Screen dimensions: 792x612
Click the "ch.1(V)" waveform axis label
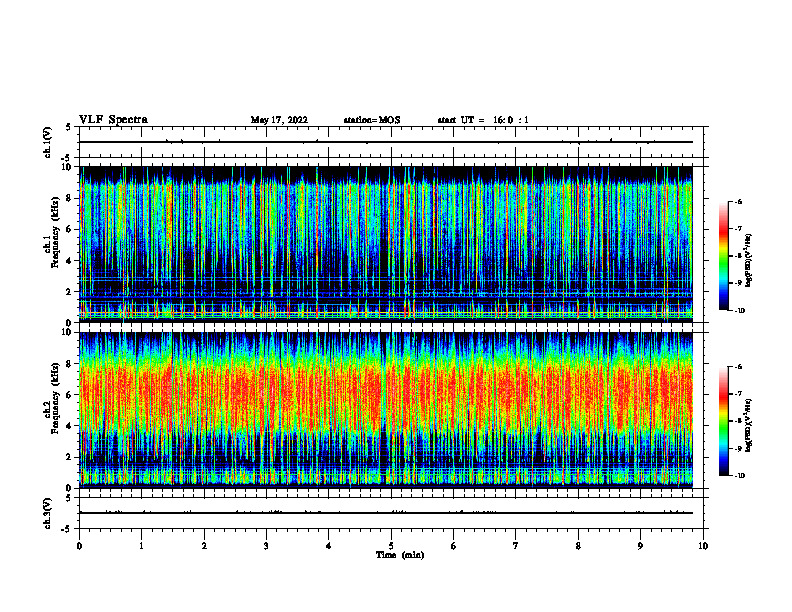click(x=48, y=142)
